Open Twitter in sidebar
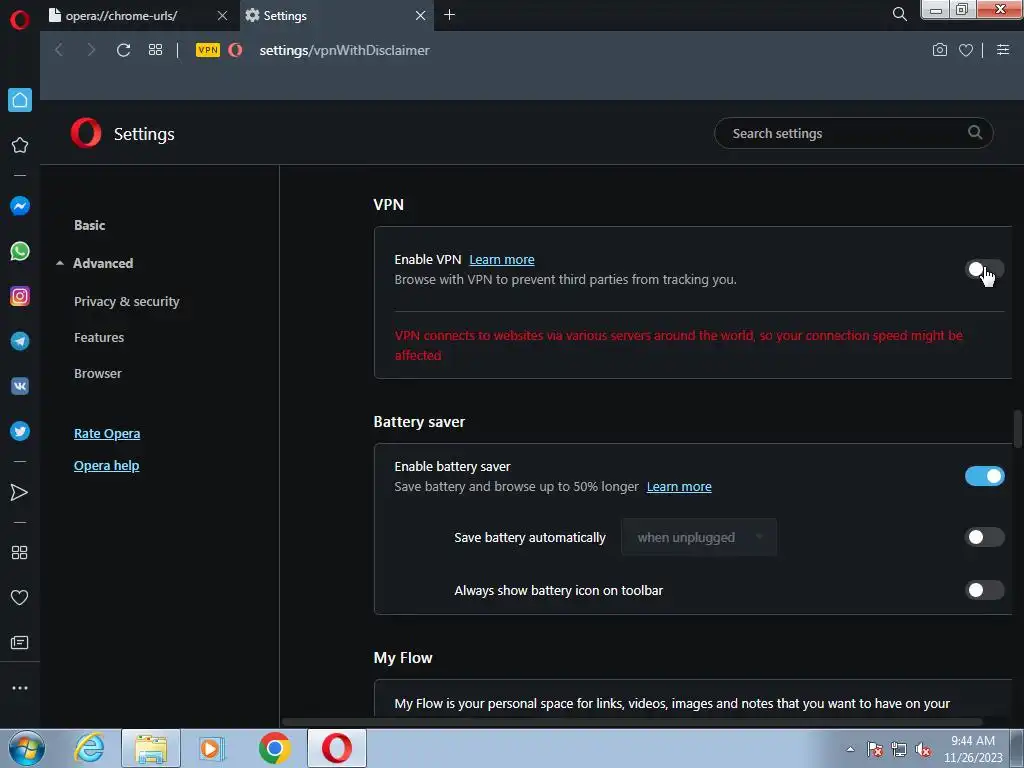Screen dimensions: 1024x768 [x=20, y=431]
